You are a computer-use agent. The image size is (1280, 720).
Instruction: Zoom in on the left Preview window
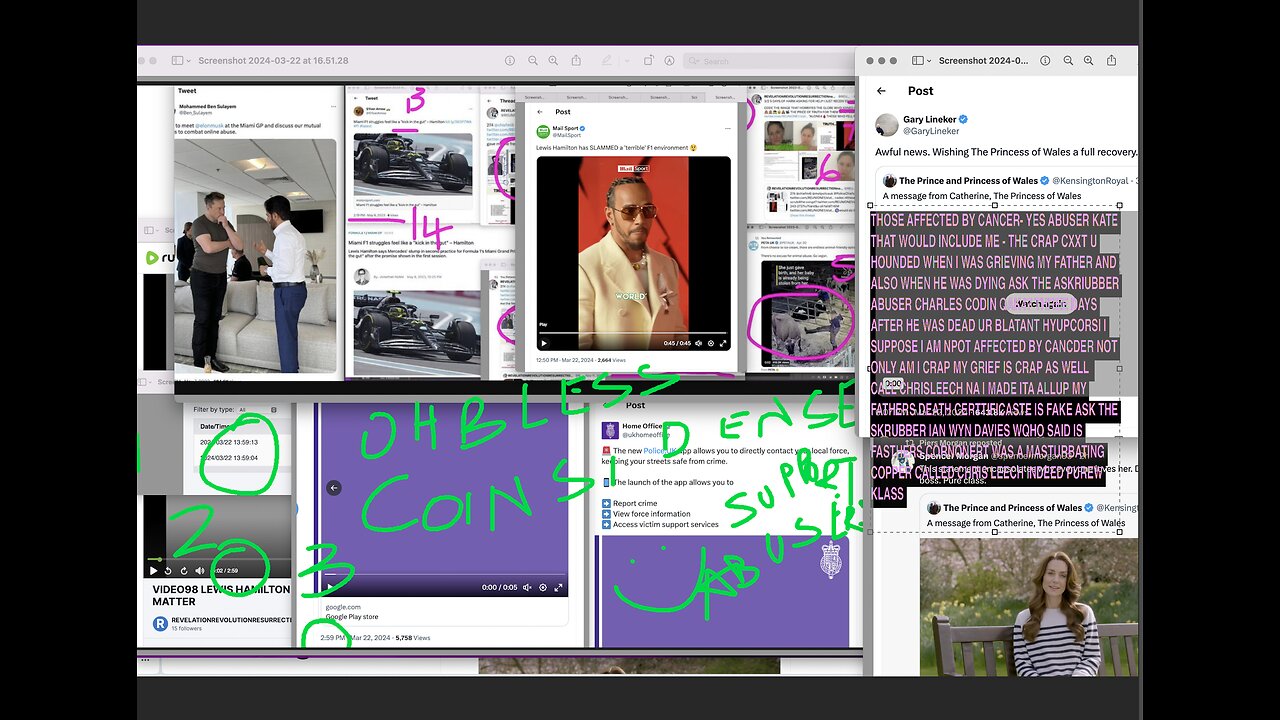pyautogui.click(x=553, y=60)
